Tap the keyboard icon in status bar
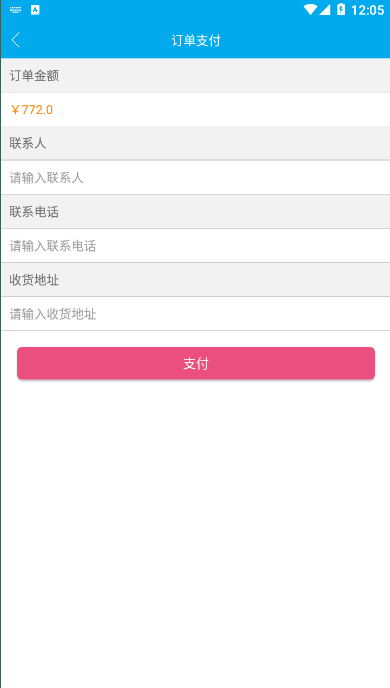This screenshot has height=688, width=390. [15, 10]
